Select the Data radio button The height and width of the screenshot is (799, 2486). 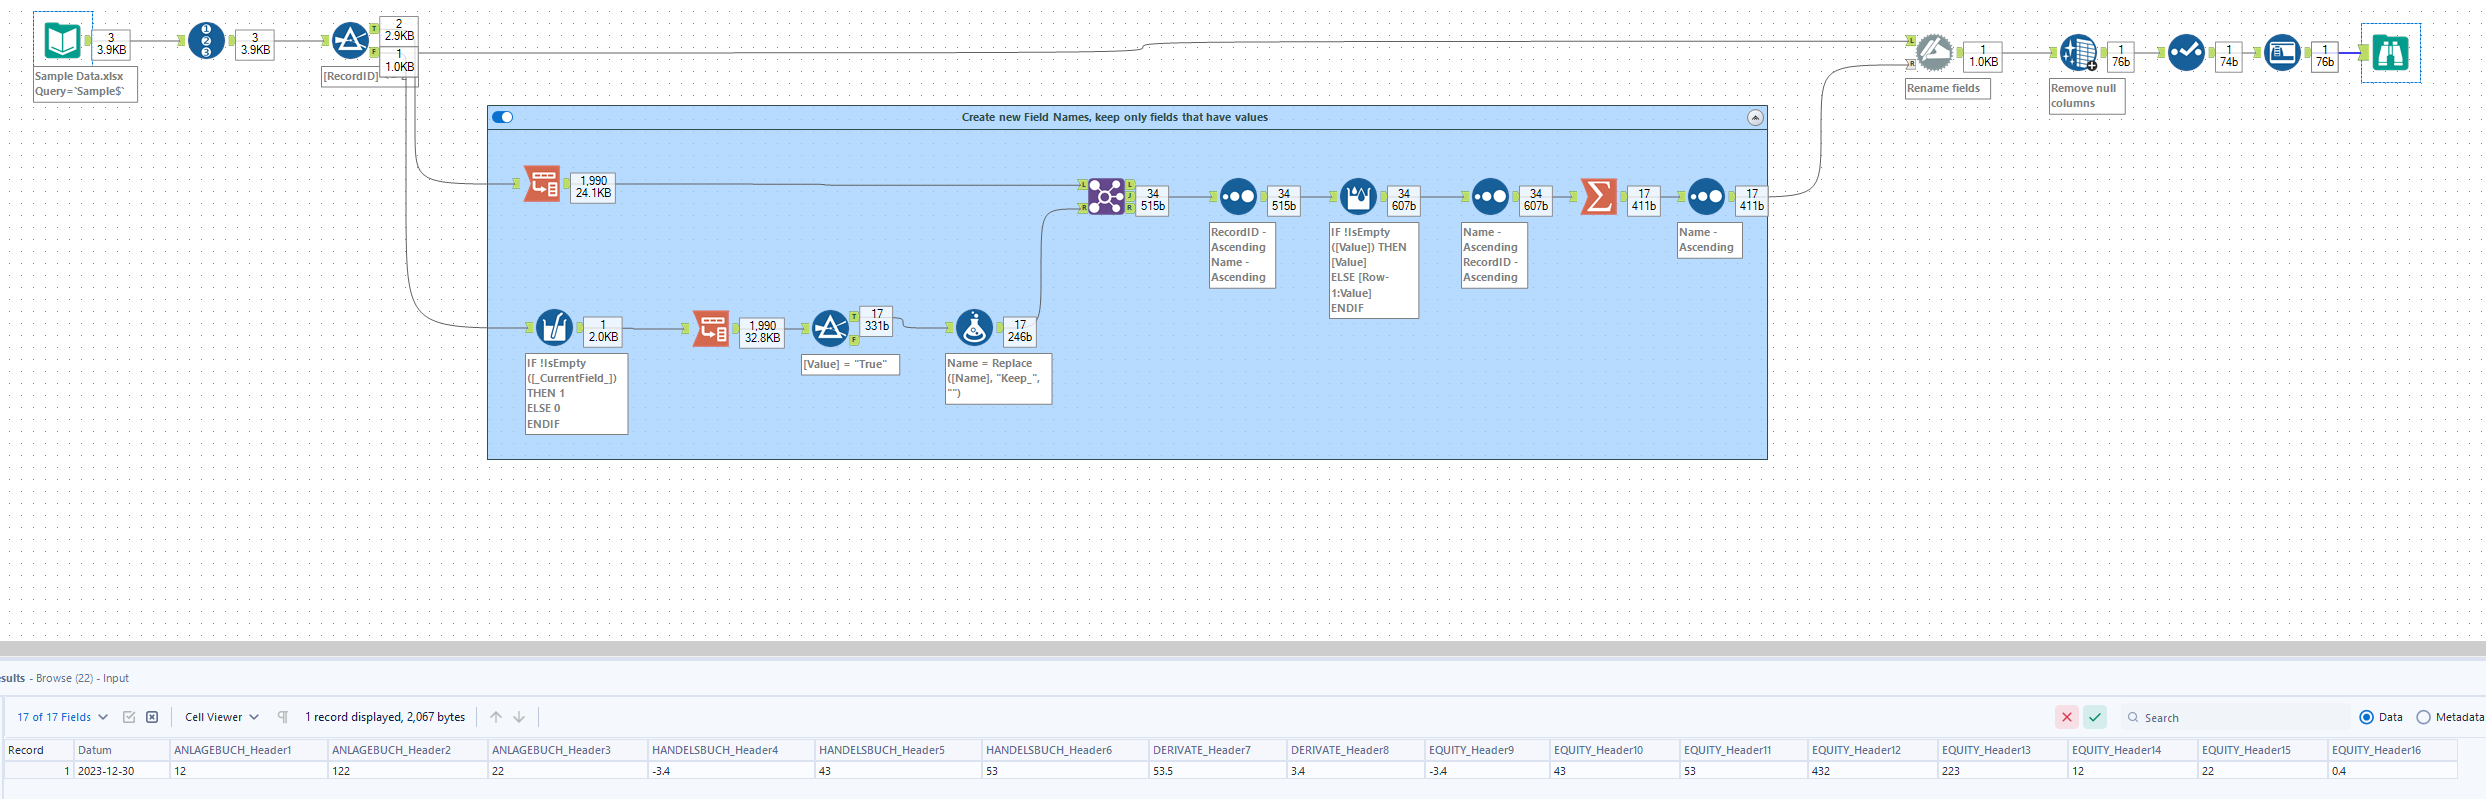point(2366,717)
